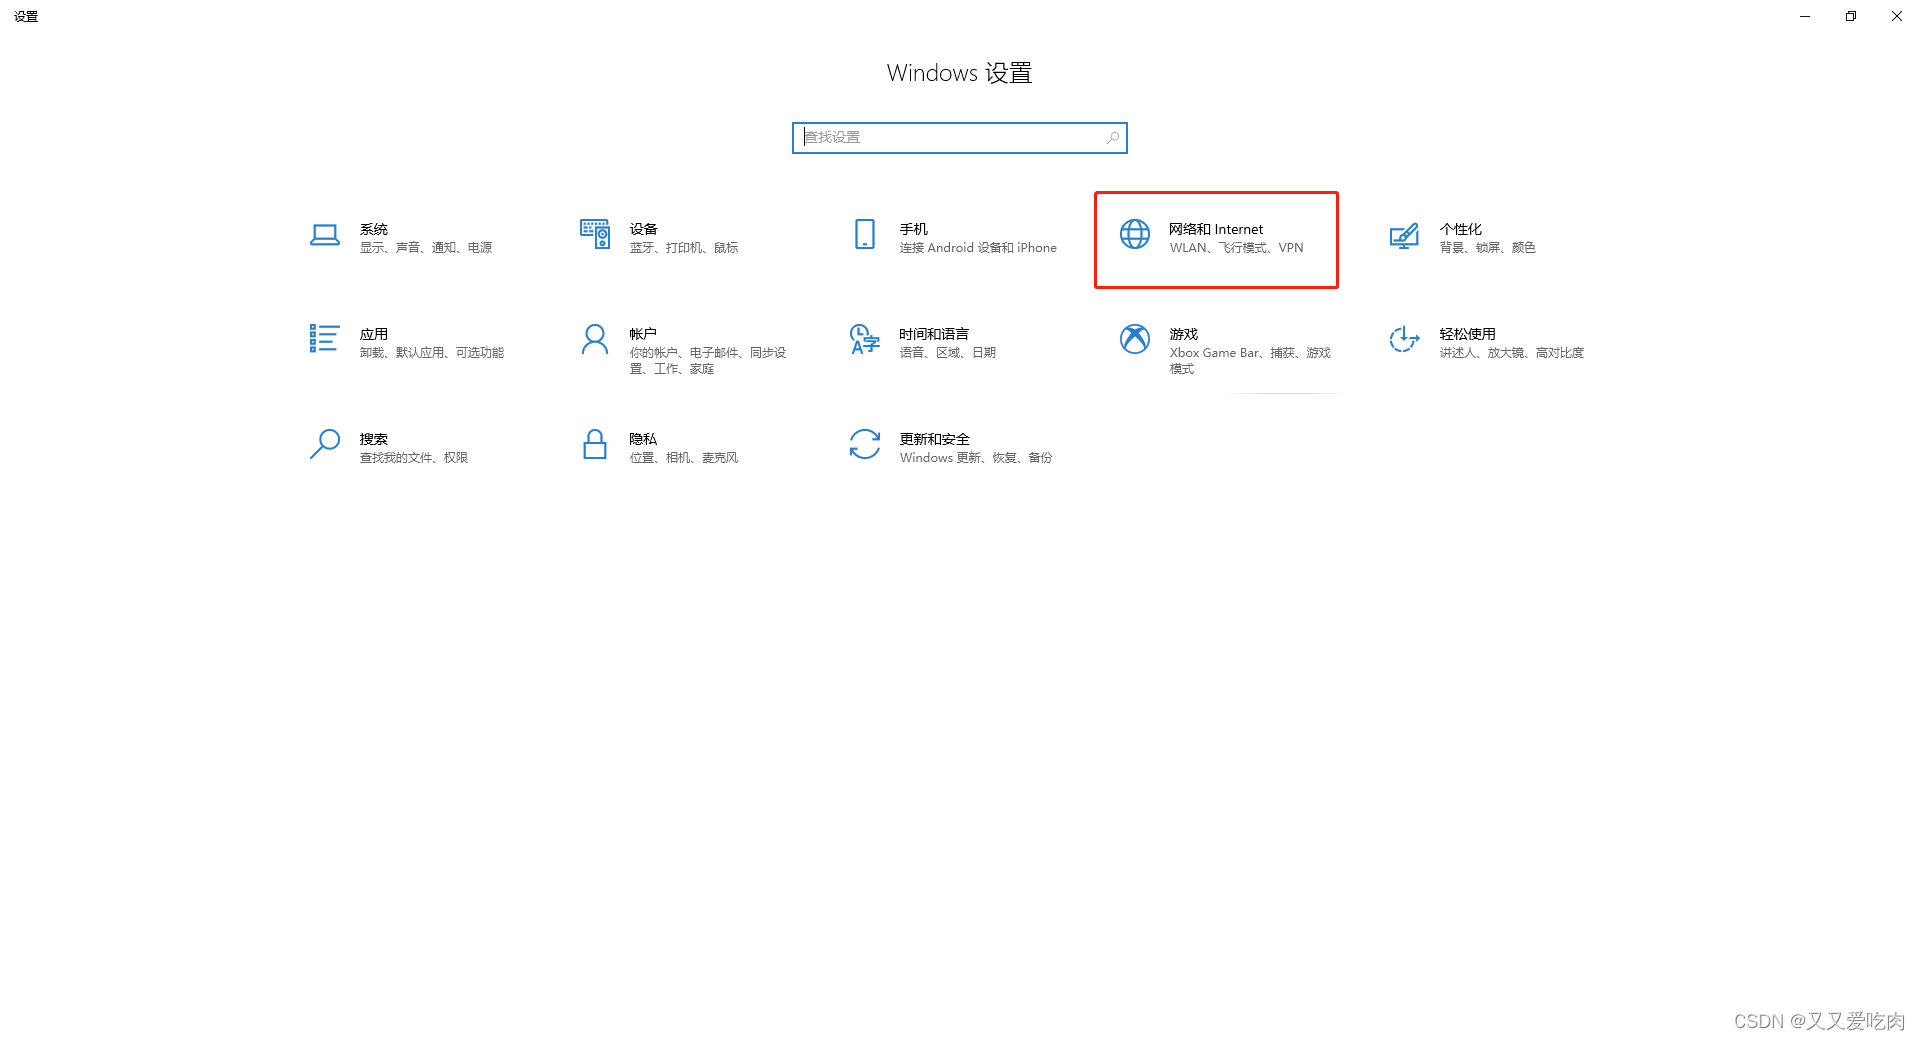Click the text 蓝牙、打印机、鼠标
The height and width of the screenshot is (1040, 1920).
tap(684, 248)
